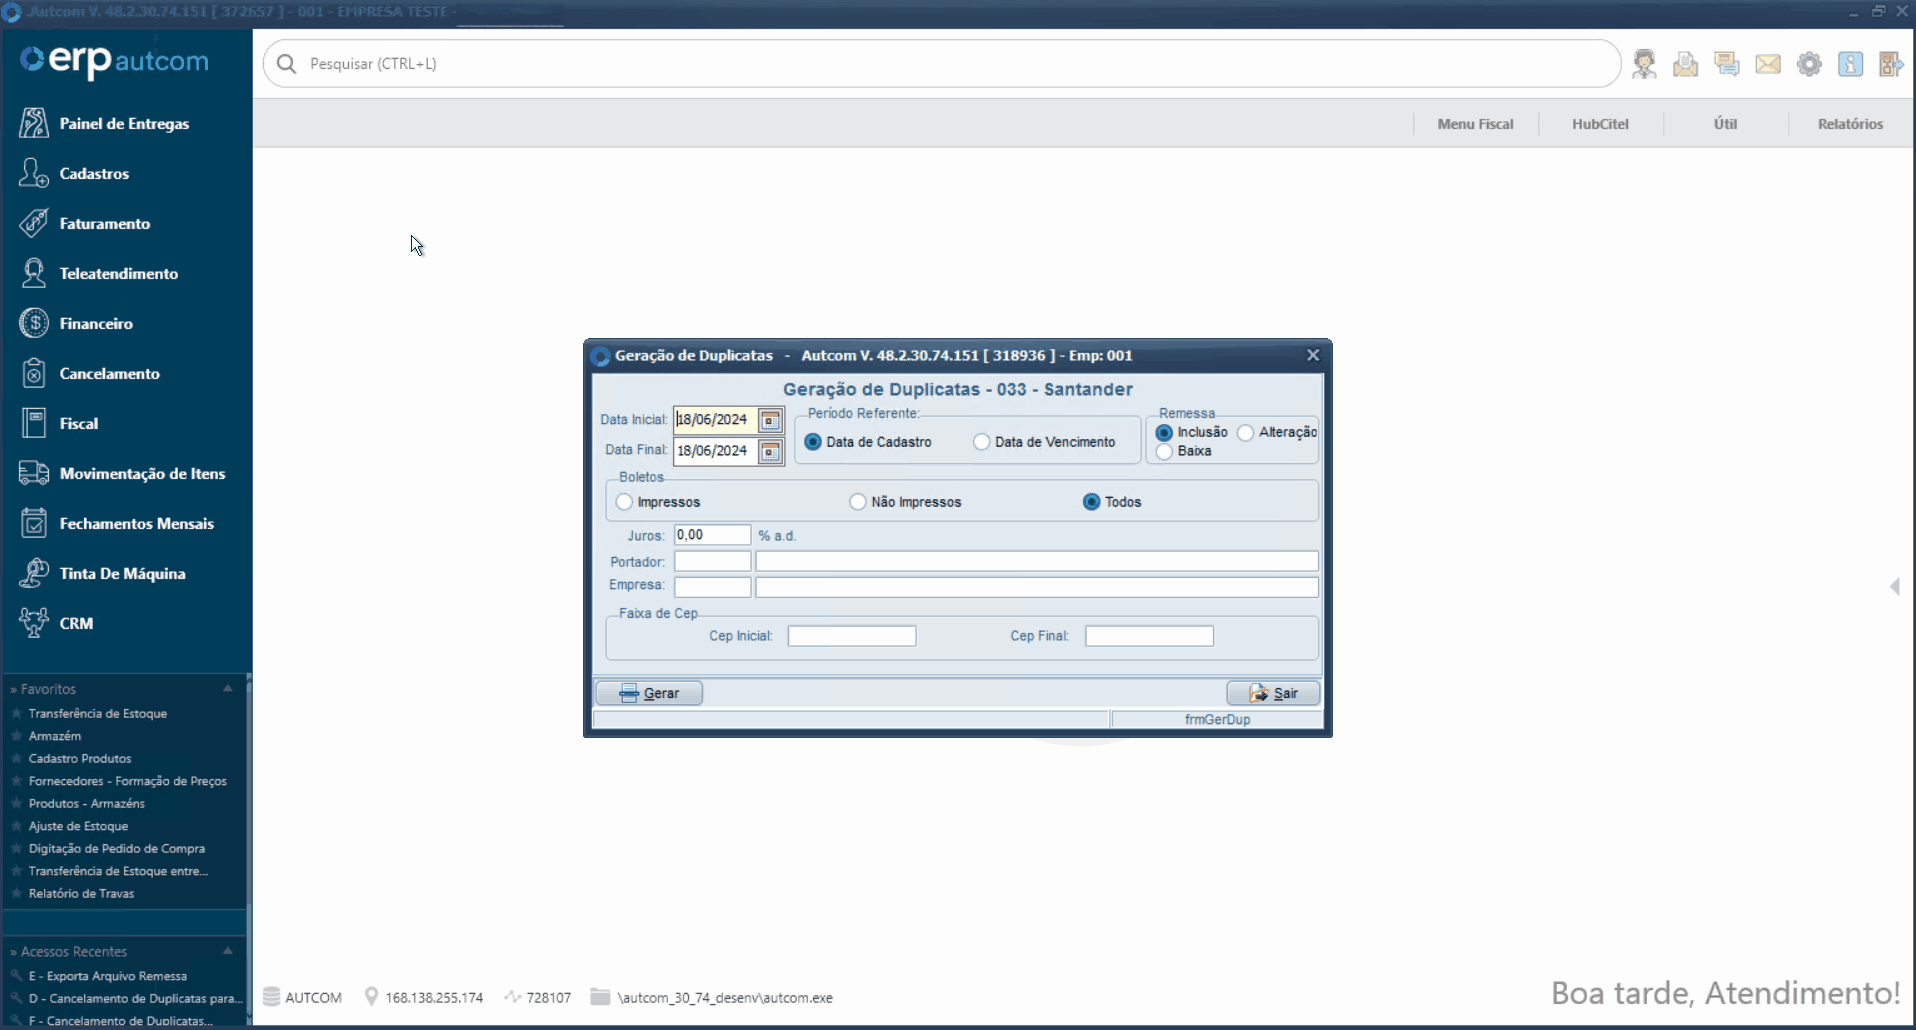Open favorite Armazém
The height and width of the screenshot is (1030, 1916).
click(55, 735)
